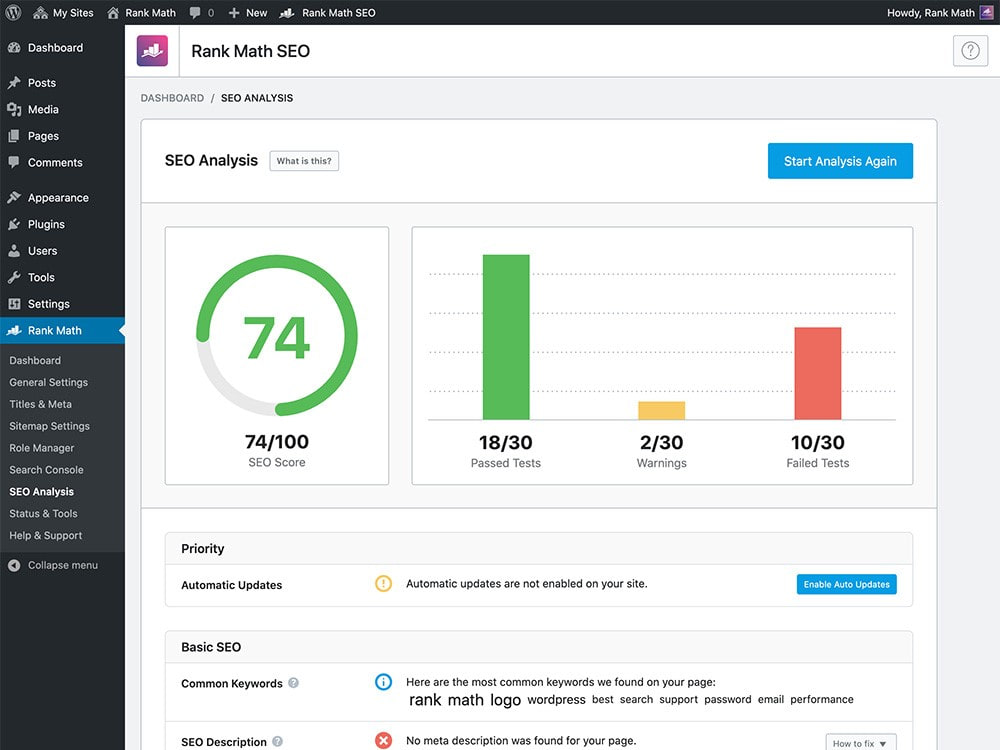Click the 'performance' keyword
This screenshot has height=750, width=1000.
(x=821, y=700)
